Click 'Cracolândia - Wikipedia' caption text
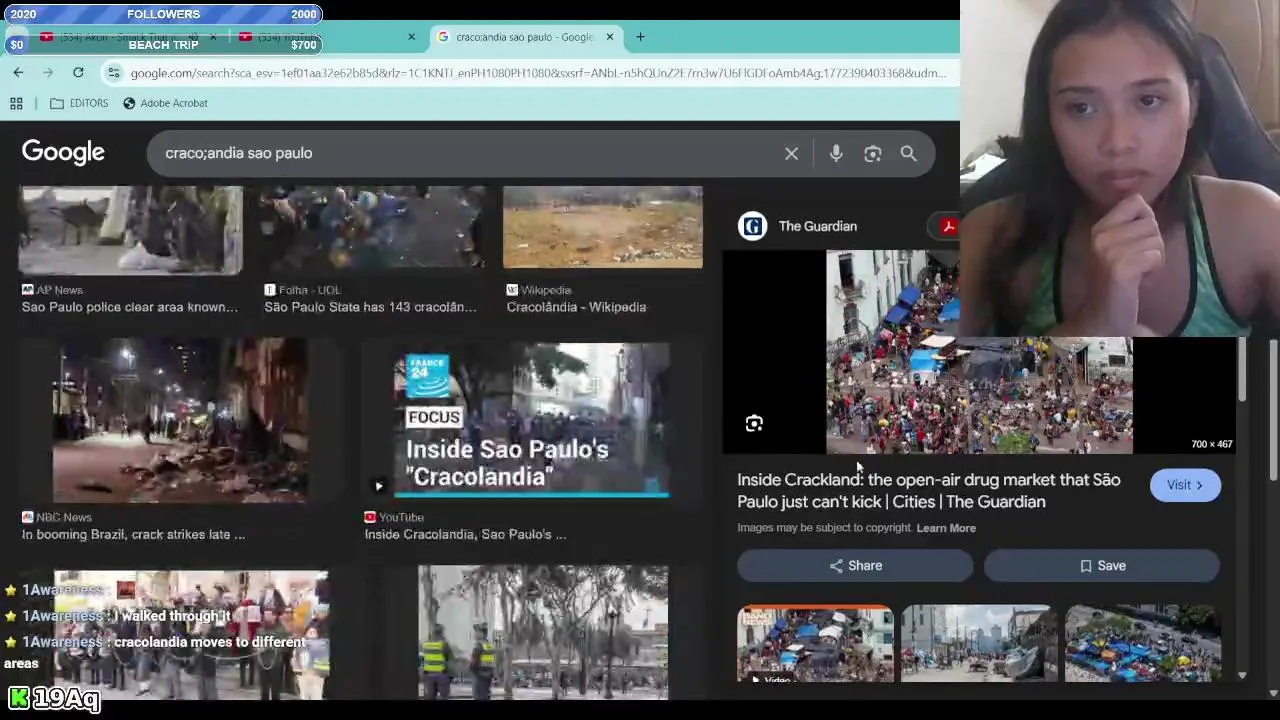 click(x=576, y=307)
